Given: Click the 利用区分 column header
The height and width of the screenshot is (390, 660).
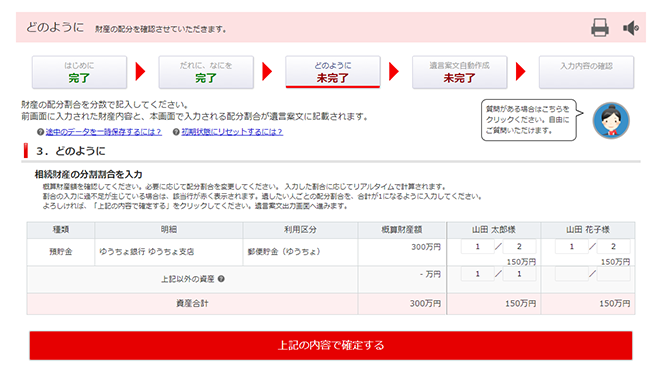Looking at the screenshot, I should pos(300,230).
